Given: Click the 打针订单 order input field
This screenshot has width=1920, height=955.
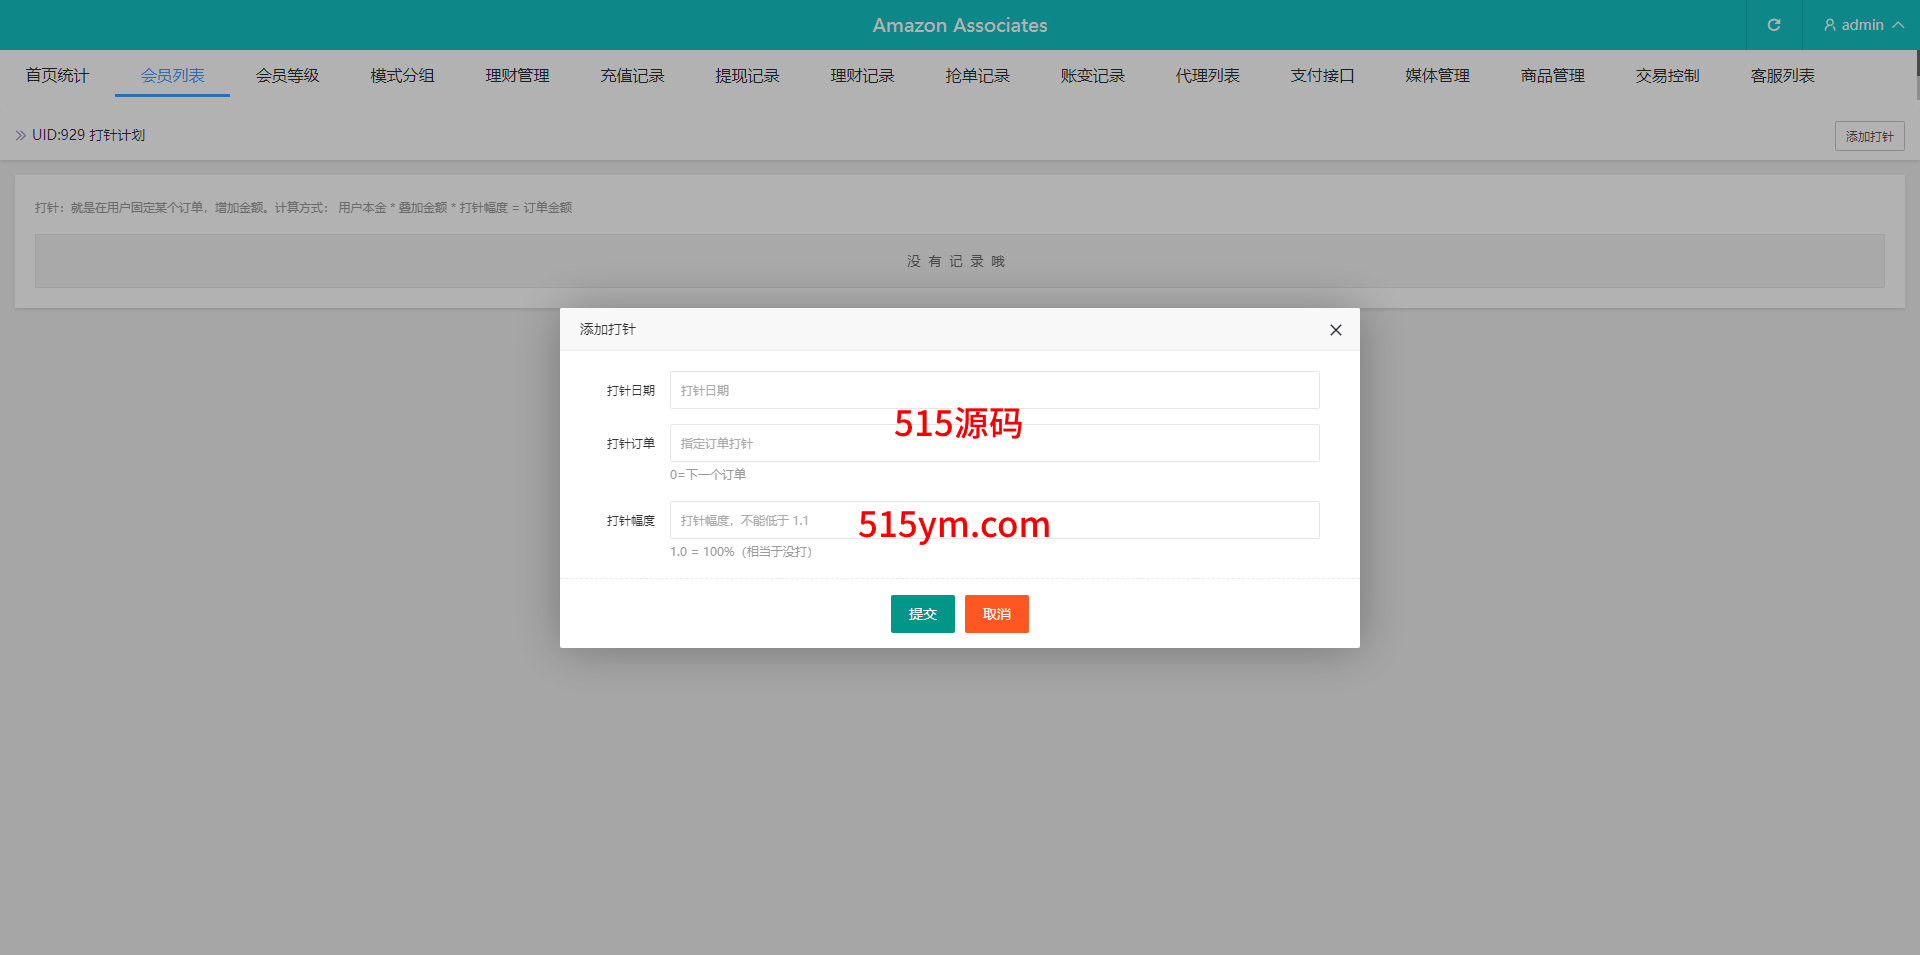Looking at the screenshot, I should (x=994, y=443).
